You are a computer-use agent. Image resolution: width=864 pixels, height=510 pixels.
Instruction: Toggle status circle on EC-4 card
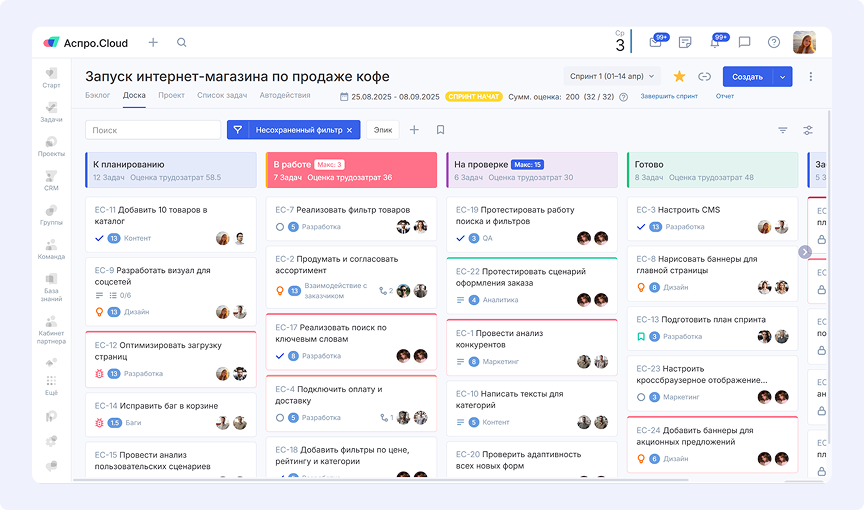point(280,417)
